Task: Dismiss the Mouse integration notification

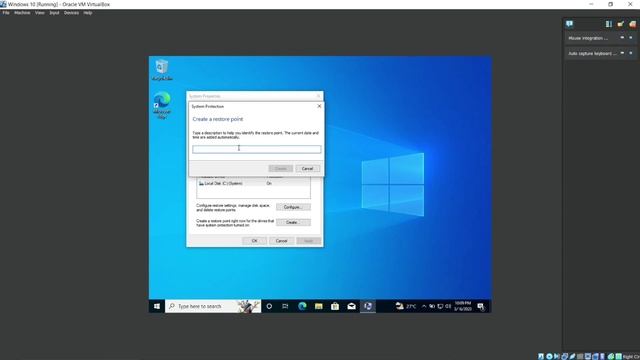Action: pyautogui.click(x=631, y=38)
